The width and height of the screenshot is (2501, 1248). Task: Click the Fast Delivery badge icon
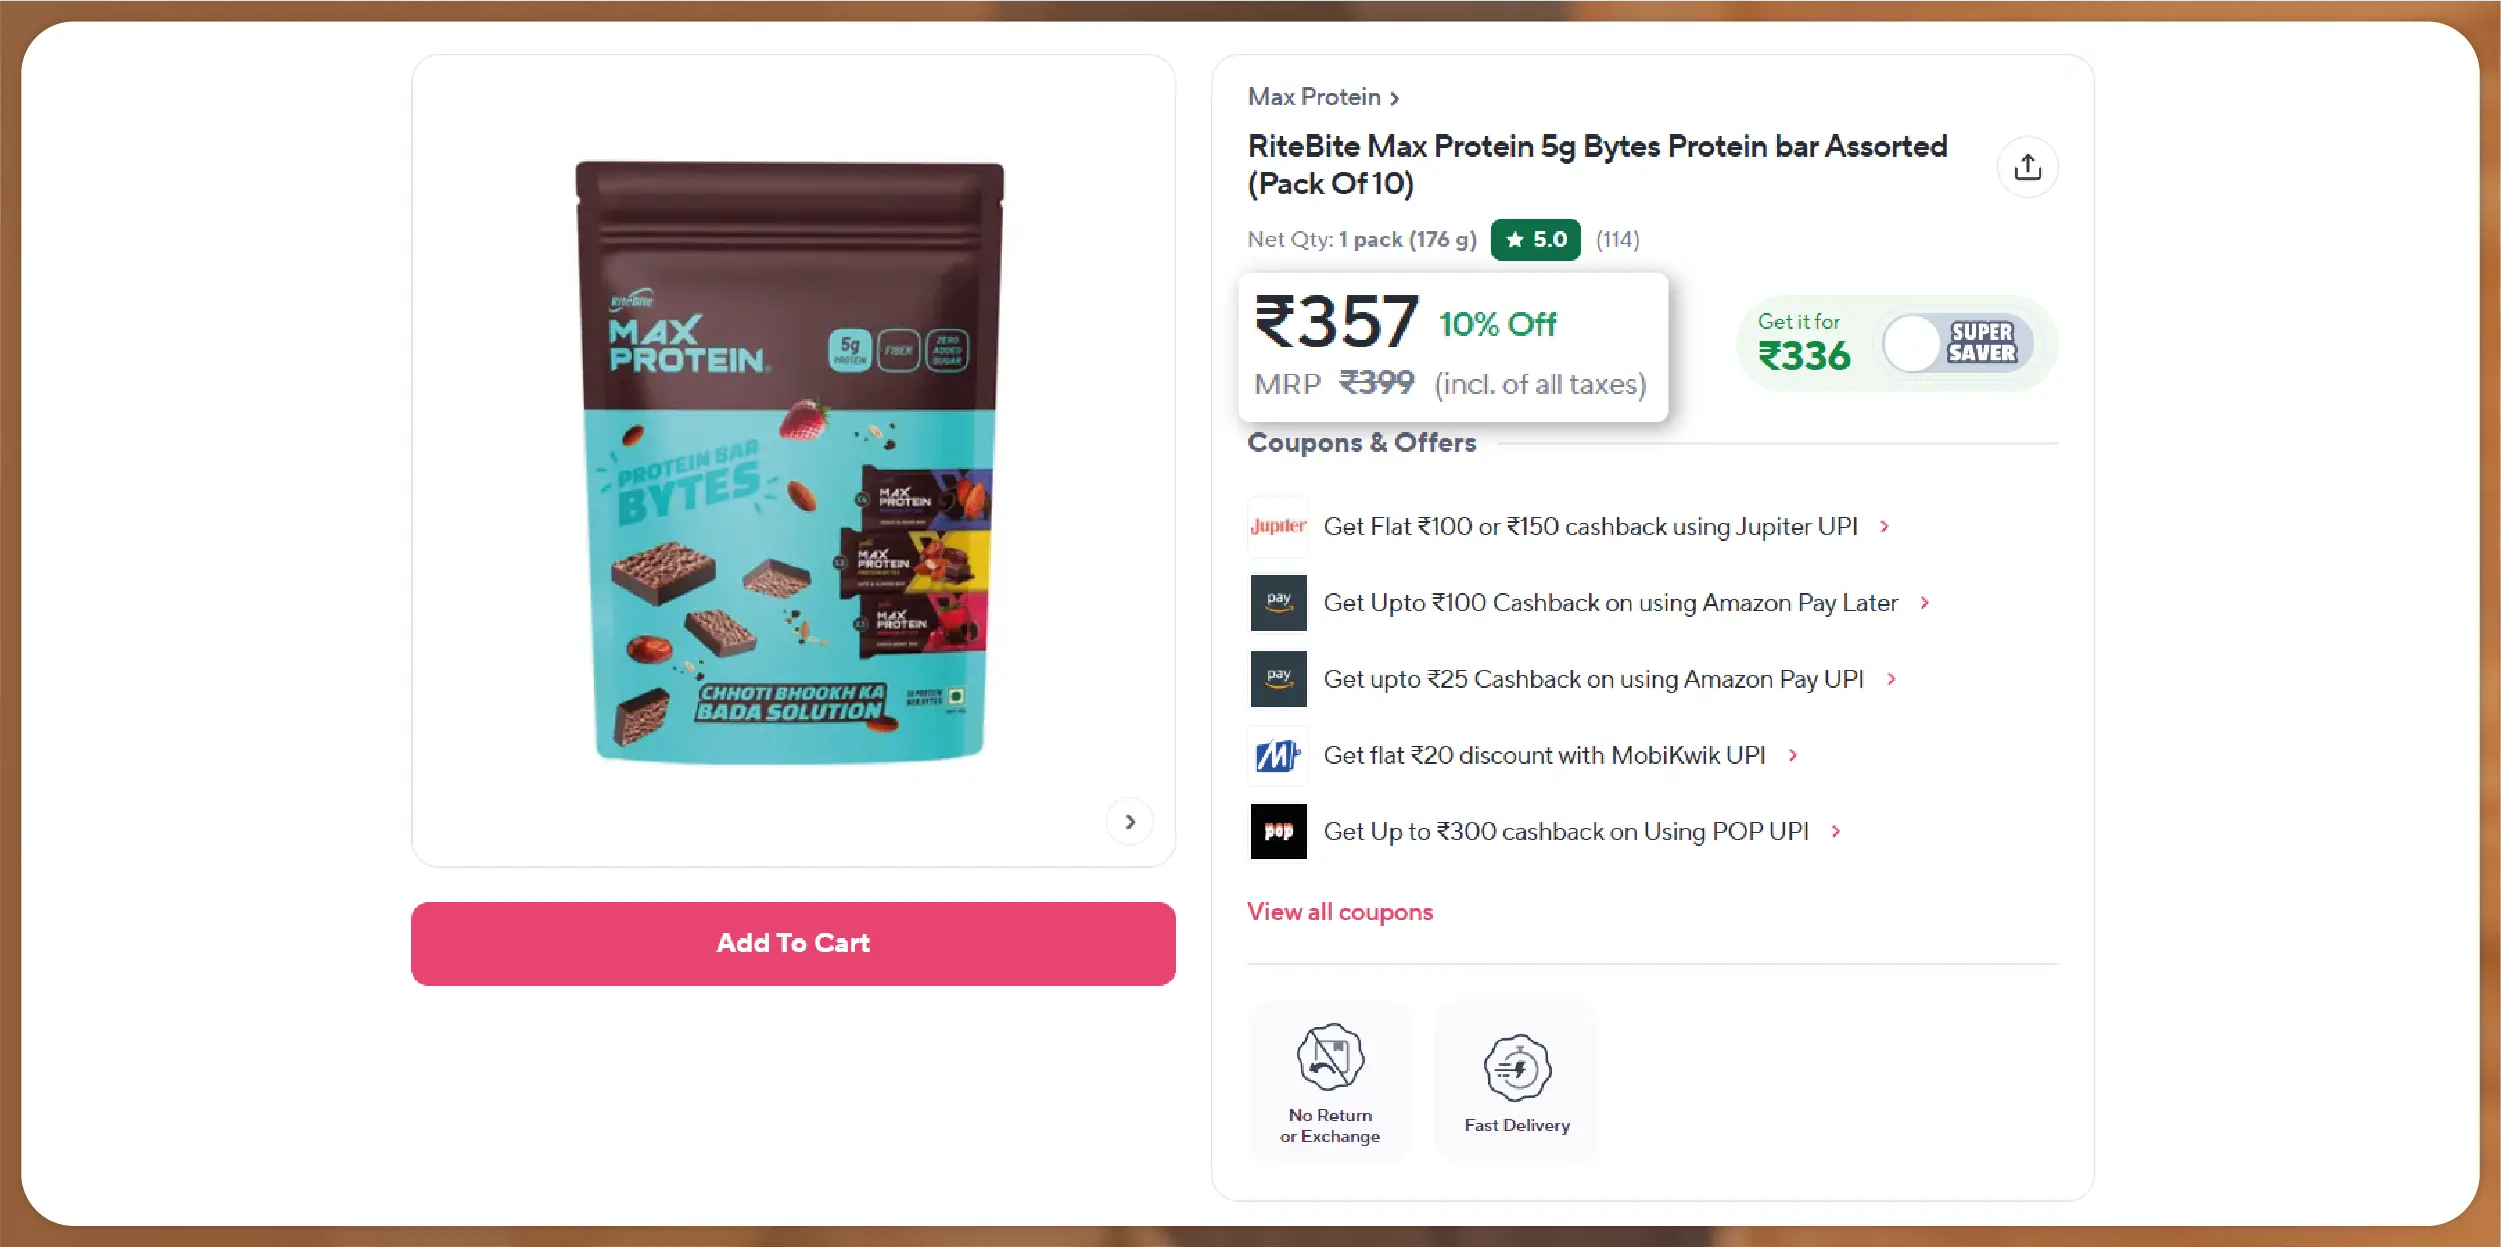(x=1517, y=1067)
